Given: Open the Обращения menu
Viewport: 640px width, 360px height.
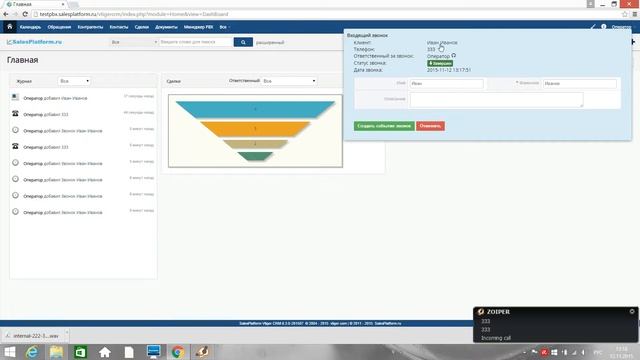Looking at the screenshot, I should (x=59, y=27).
